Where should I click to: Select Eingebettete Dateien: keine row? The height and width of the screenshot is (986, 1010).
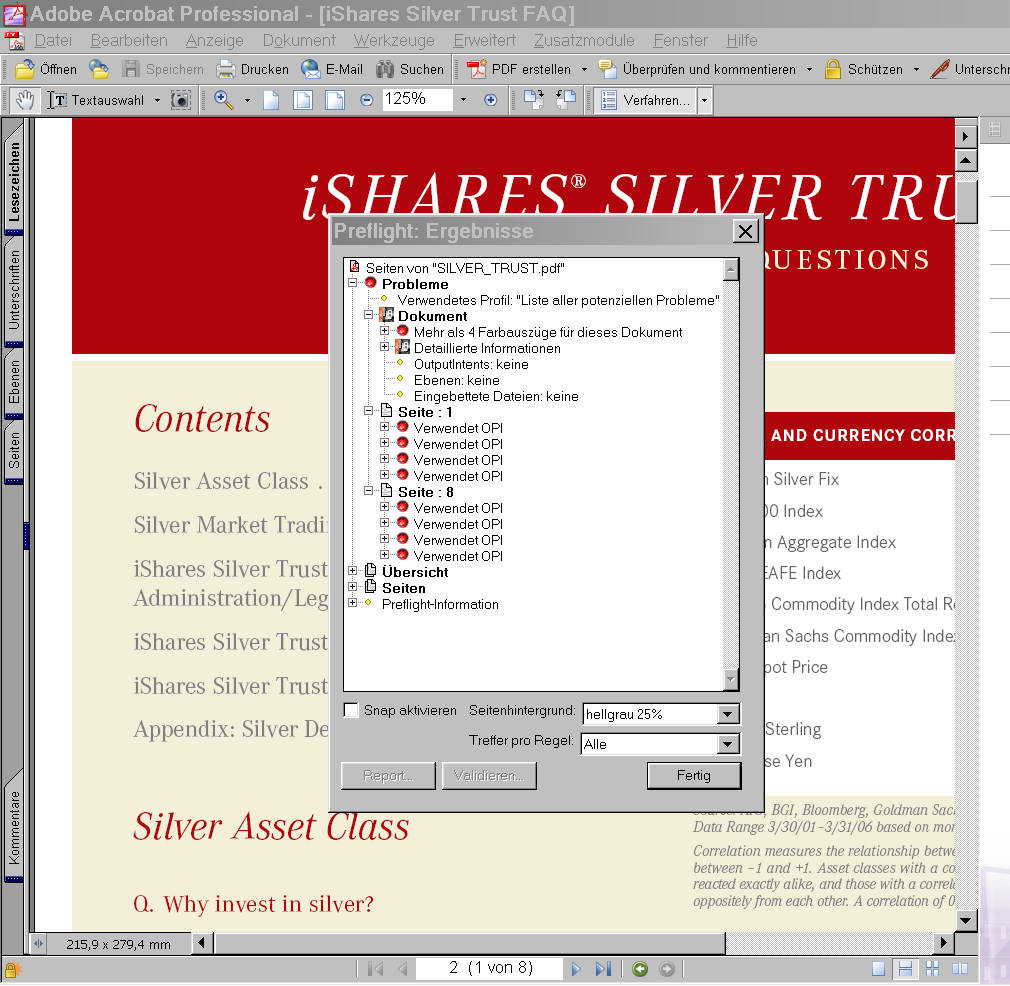pos(495,396)
